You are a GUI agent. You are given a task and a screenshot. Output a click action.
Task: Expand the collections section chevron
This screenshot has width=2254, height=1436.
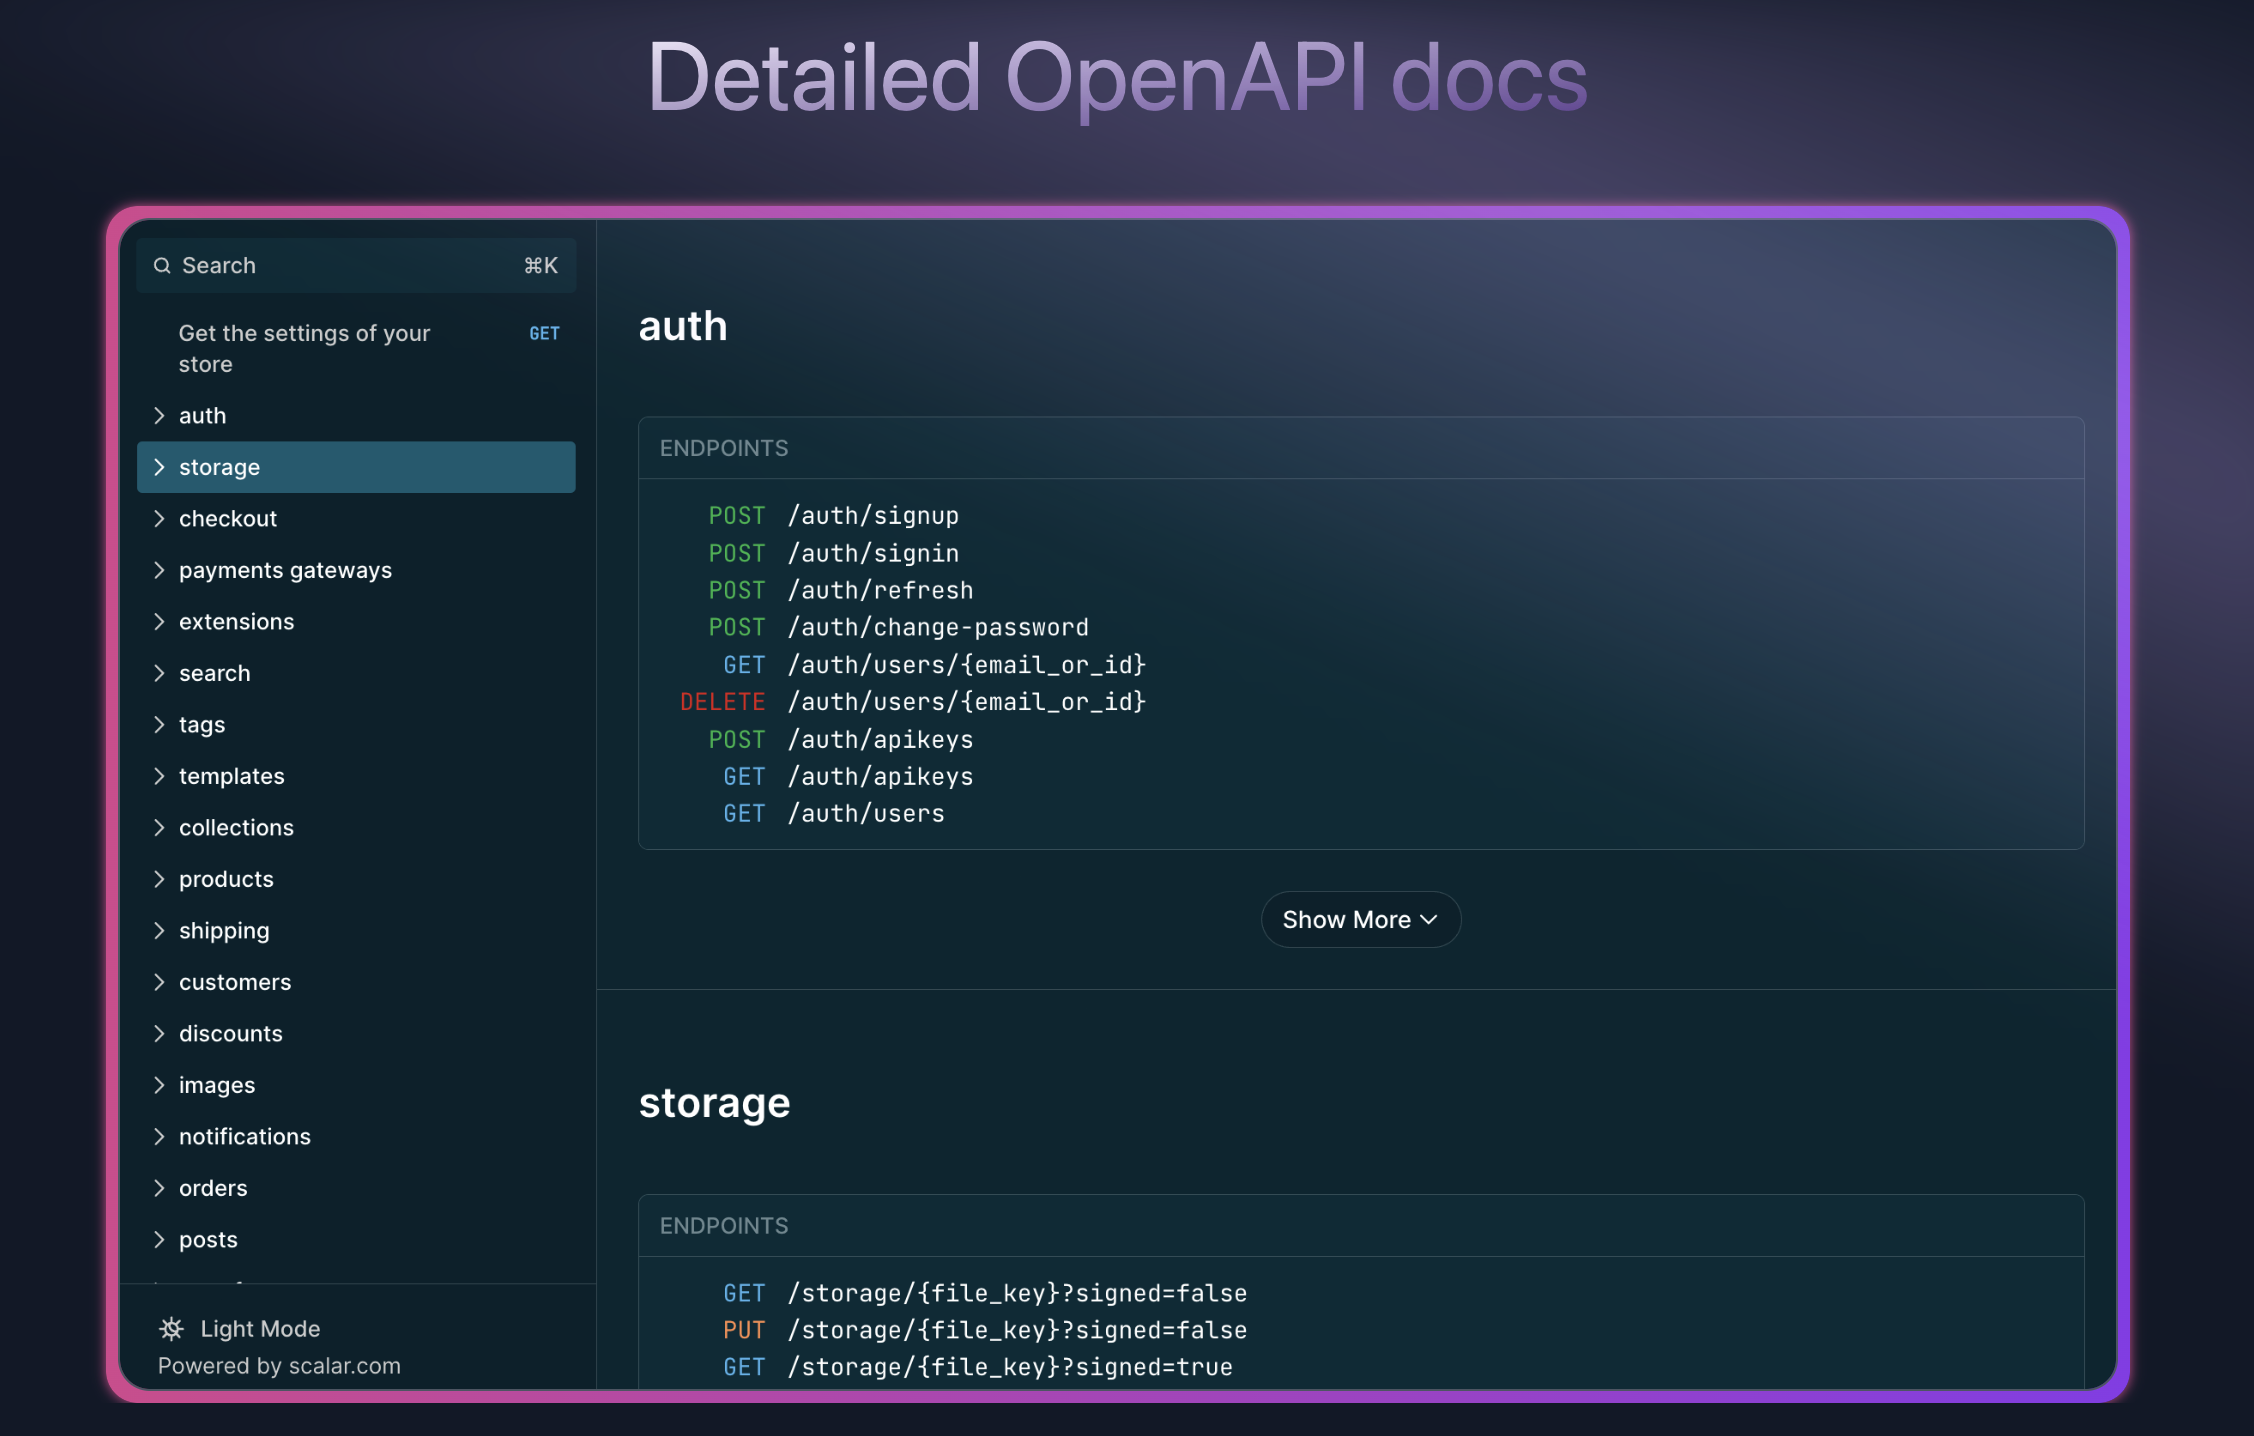coord(159,827)
